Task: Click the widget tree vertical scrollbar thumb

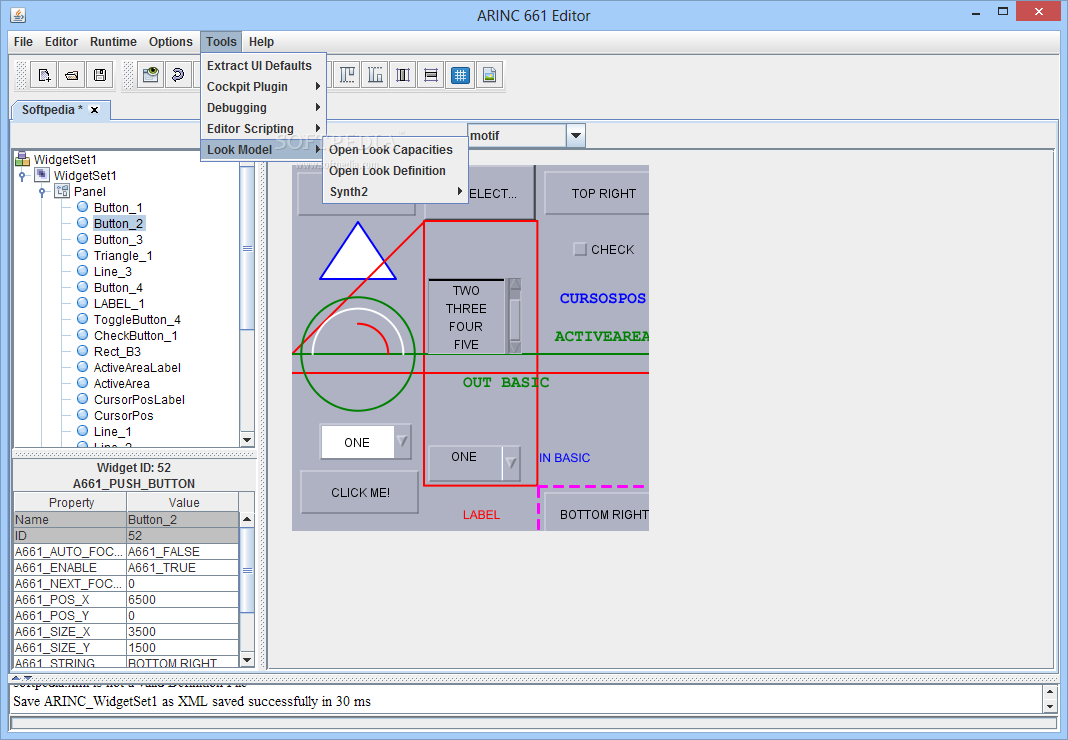Action: tap(247, 248)
